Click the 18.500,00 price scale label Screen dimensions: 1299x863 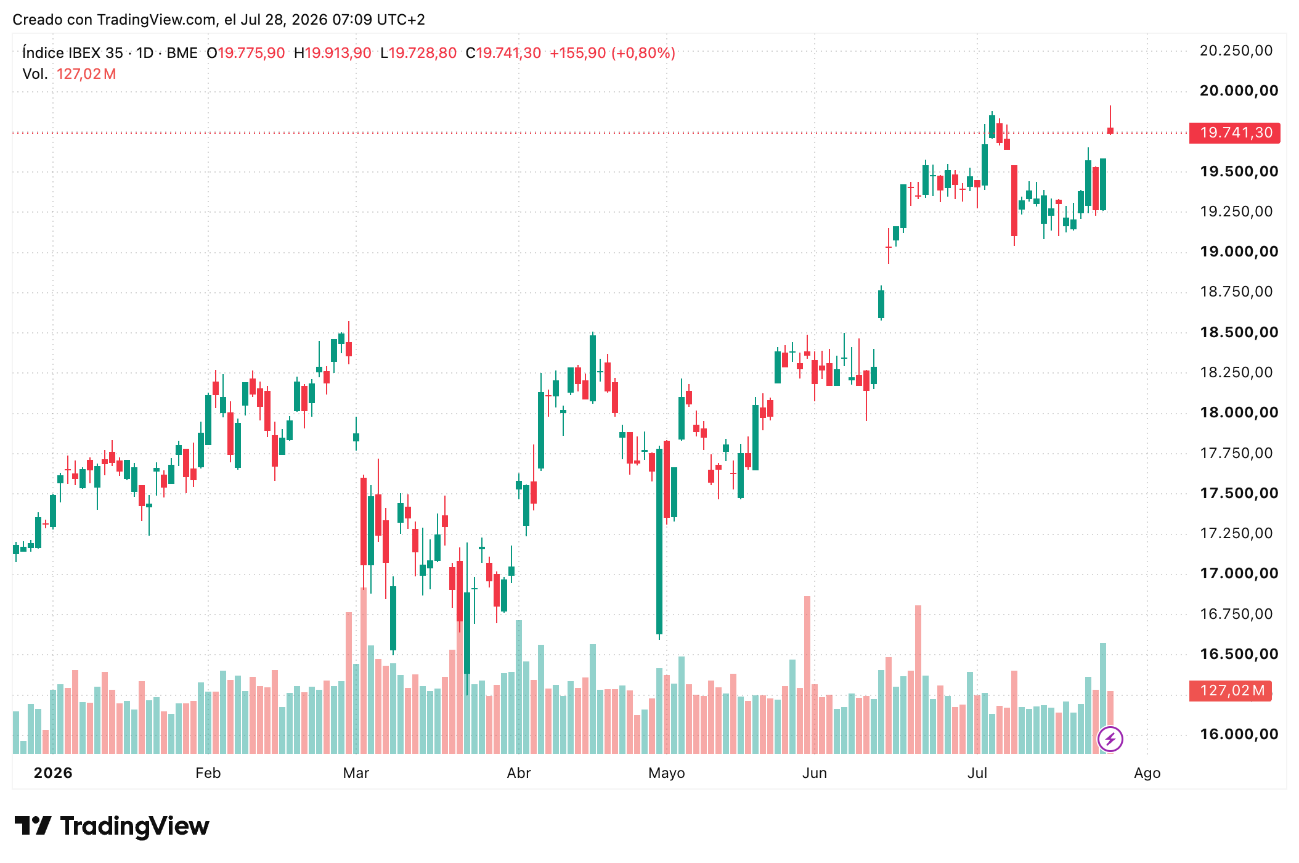click(1240, 332)
